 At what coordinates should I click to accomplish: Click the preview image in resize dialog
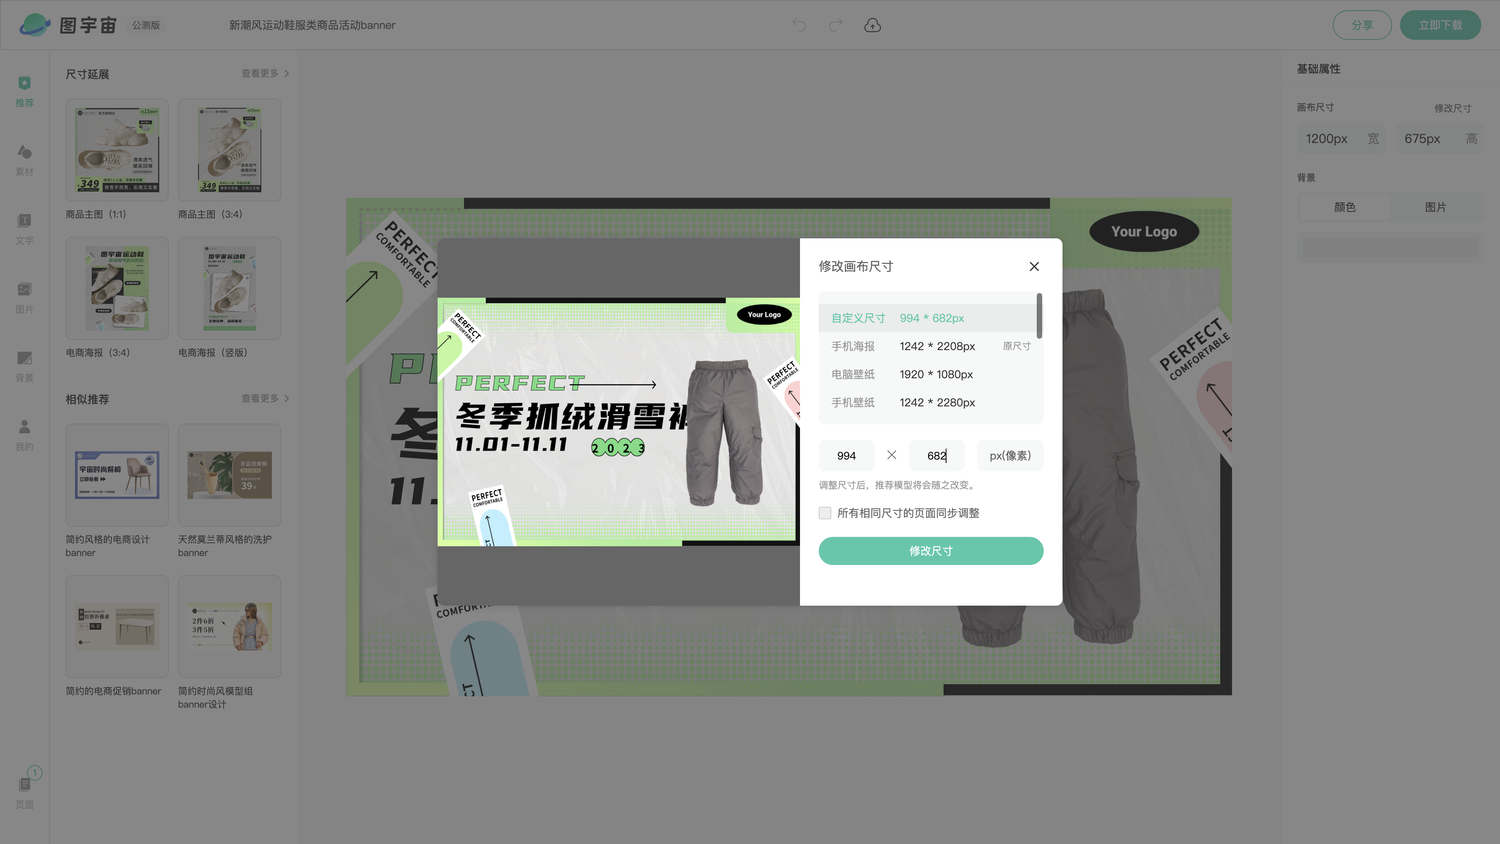618,421
